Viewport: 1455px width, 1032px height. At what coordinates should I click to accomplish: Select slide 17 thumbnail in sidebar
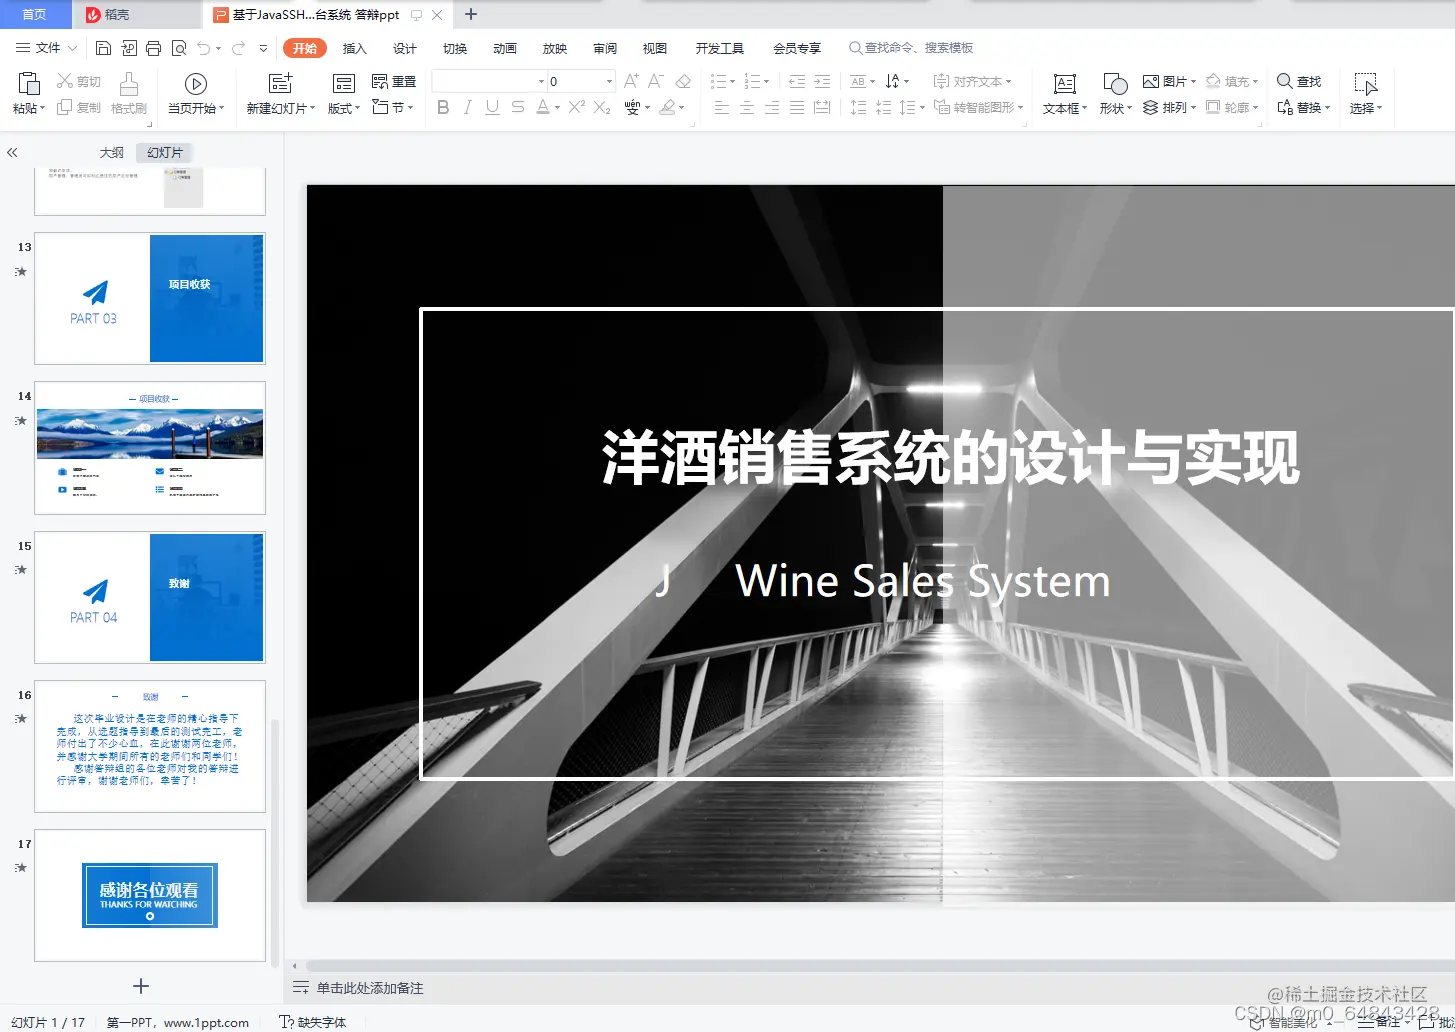pyautogui.click(x=149, y=895)
